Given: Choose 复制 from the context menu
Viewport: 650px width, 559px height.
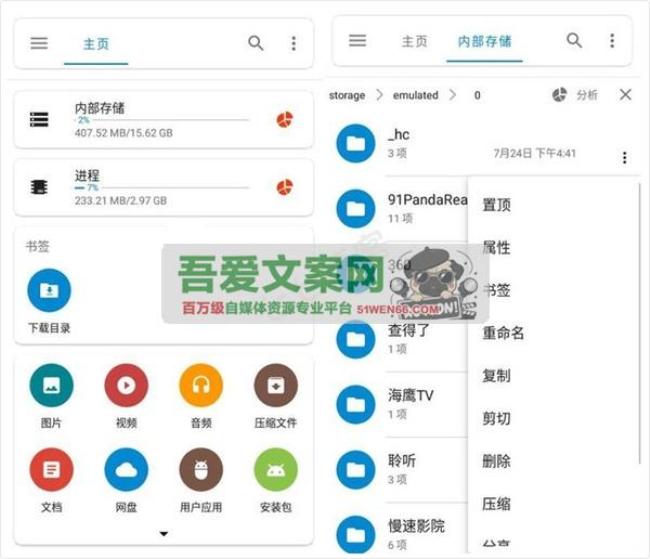Looking at the screenshot, I should pos(496,376).
